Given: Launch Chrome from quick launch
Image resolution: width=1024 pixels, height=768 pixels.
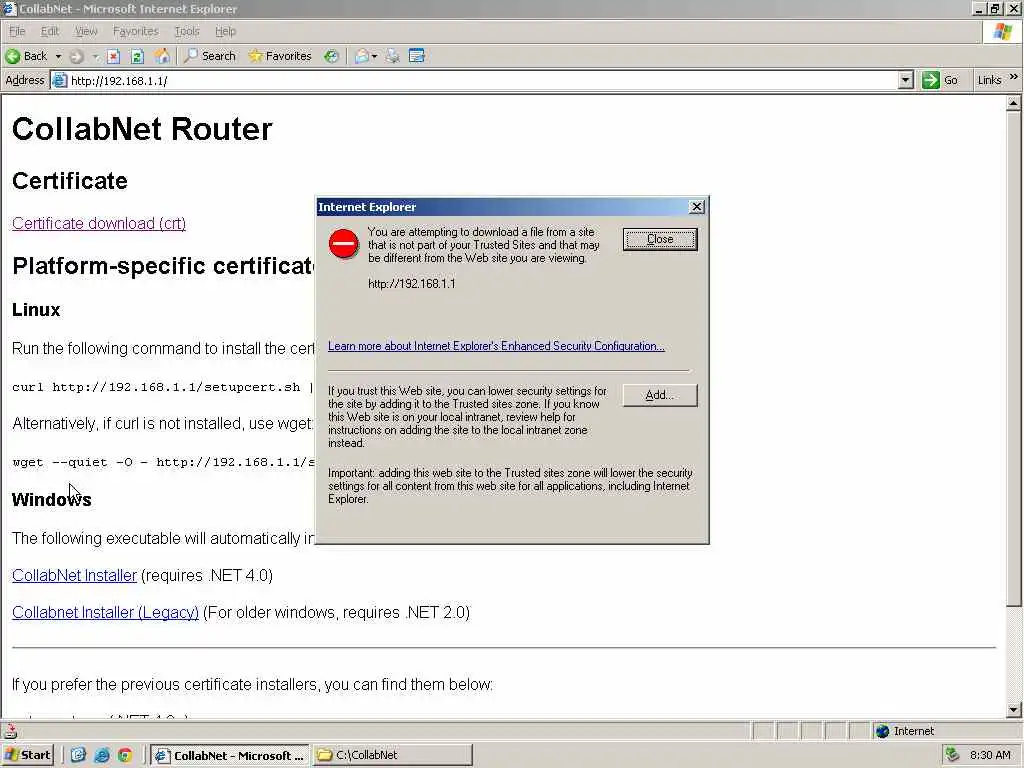Looking at the screenshot, I should pos(125,755).
